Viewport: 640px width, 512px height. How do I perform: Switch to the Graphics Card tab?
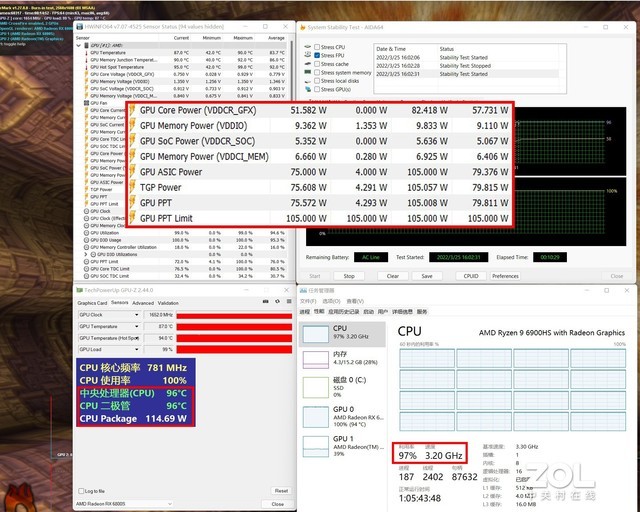tap(92, 303)
